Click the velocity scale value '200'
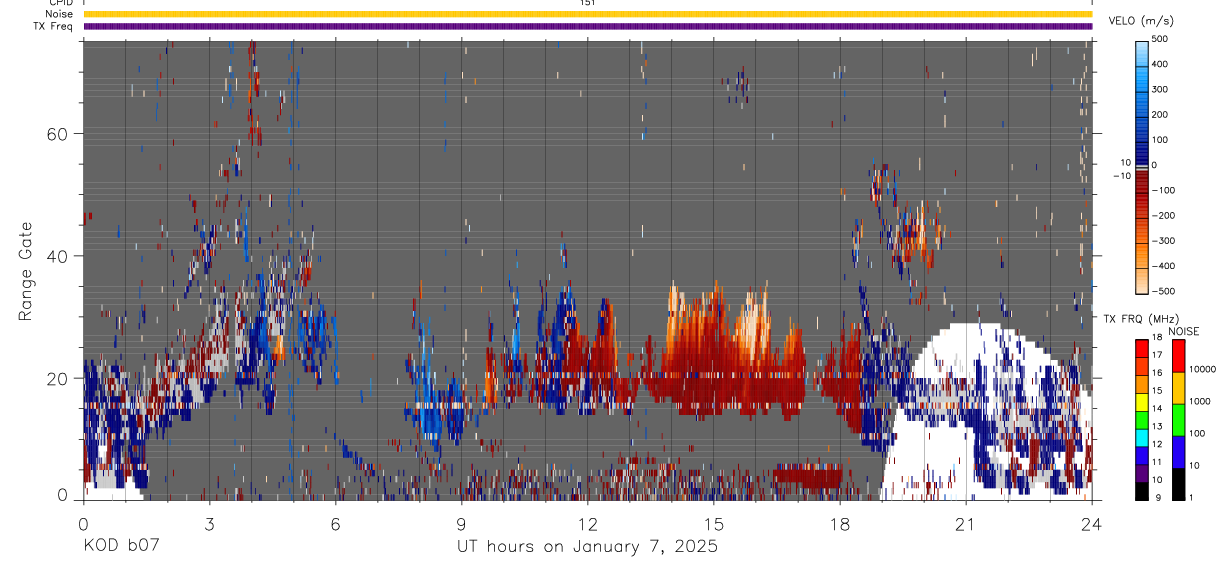 (1160, 114)
